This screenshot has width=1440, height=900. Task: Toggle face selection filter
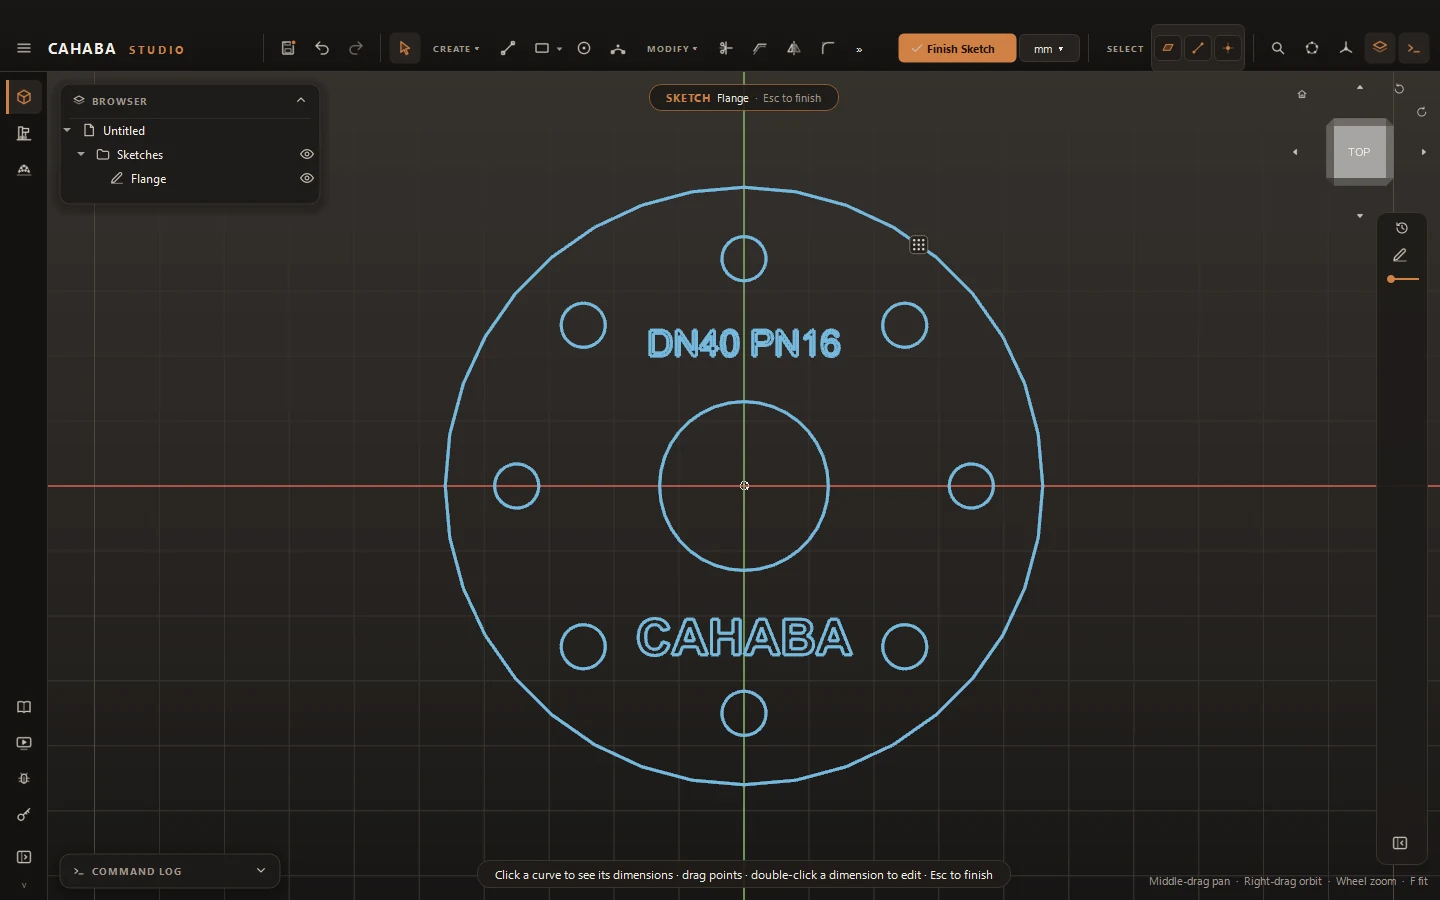pos(1168,48)
